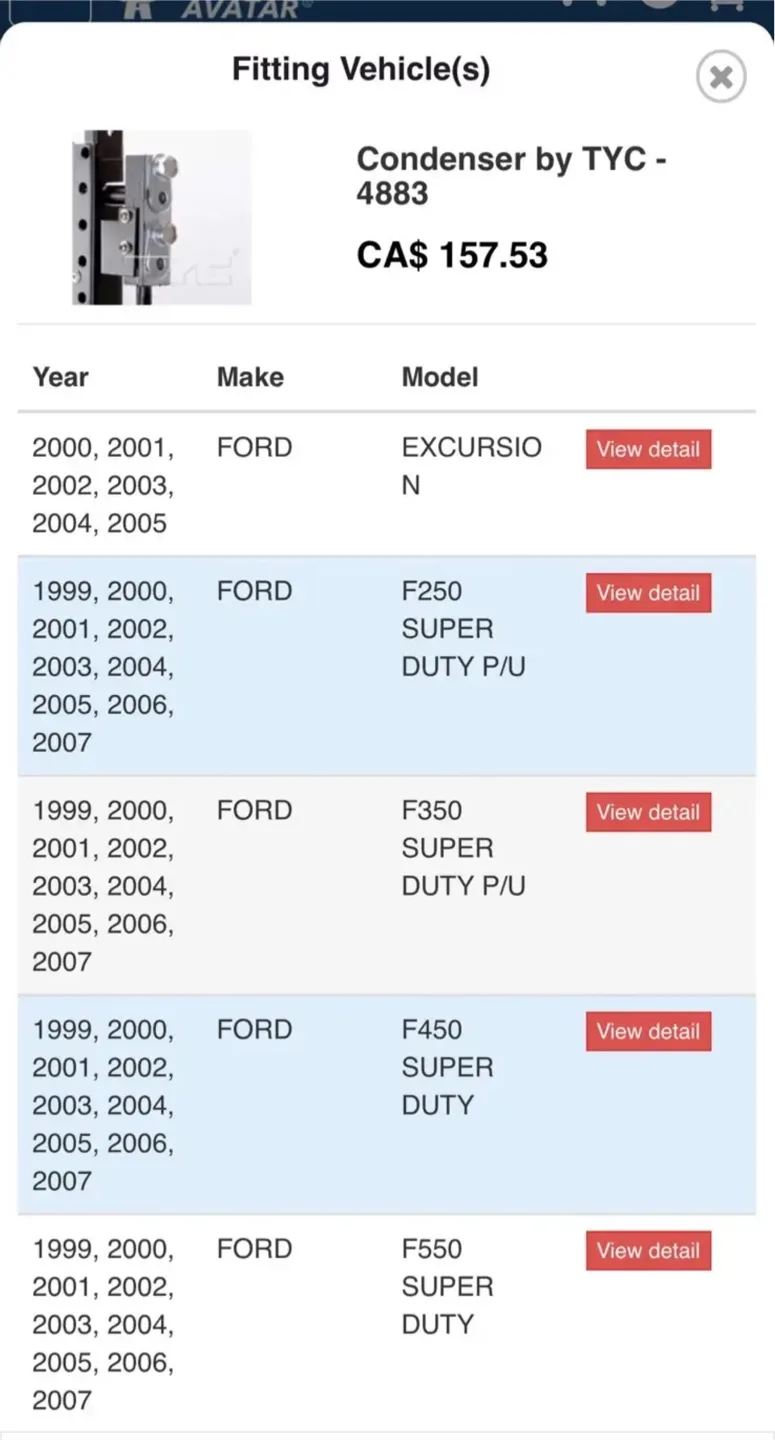775x1440 pixels.
Task: Click the F550 SUPER DUTY model cell
Action: tap(447, 1286)
